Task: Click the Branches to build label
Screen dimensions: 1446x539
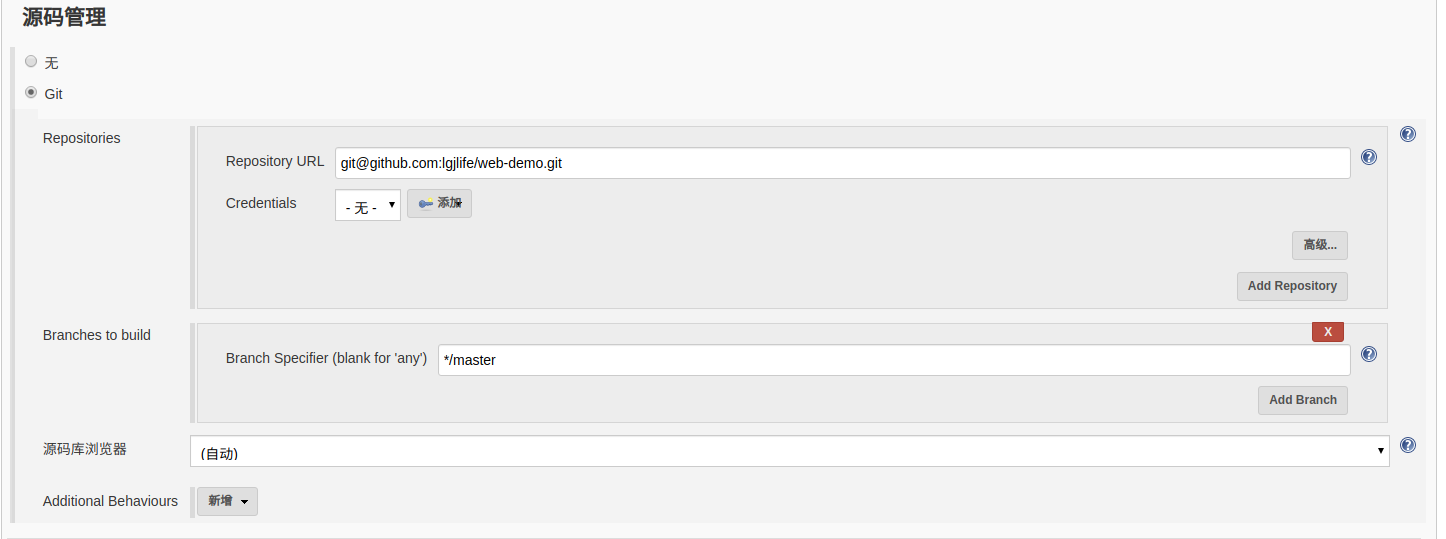Action: click(x=96, y=335)
